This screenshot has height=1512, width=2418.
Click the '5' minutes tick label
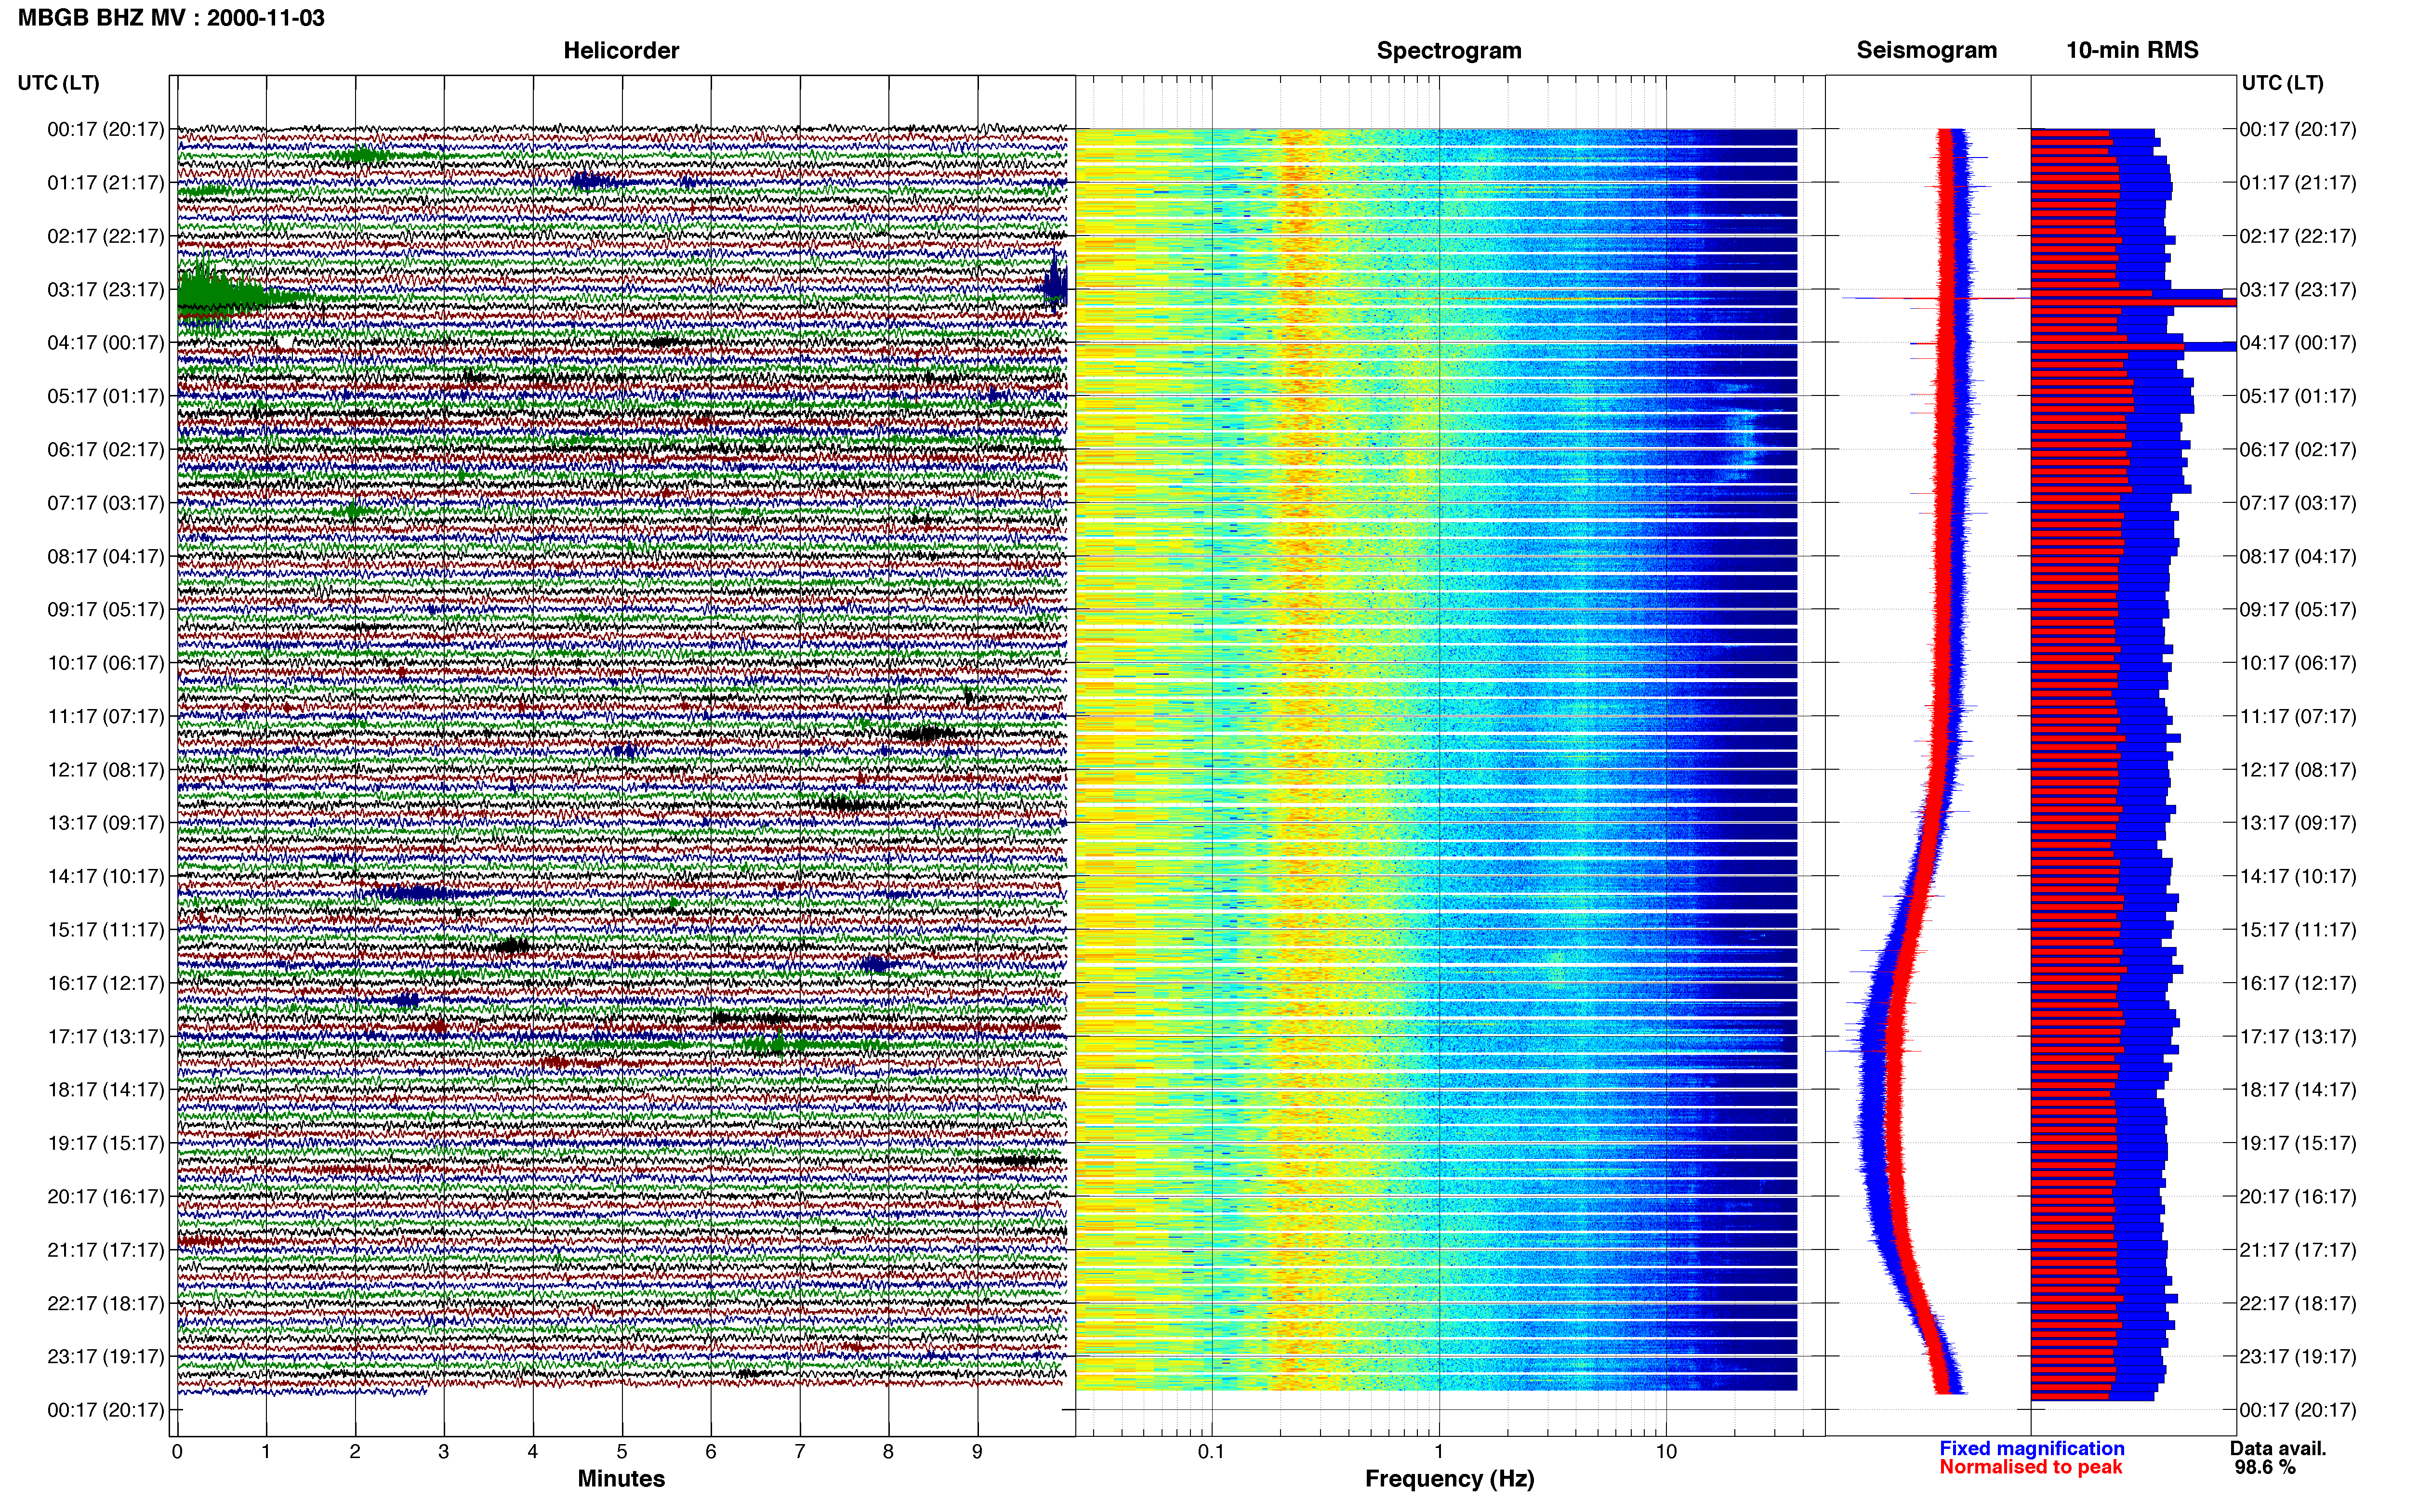pyautogui.click(x=622, y=1452)
